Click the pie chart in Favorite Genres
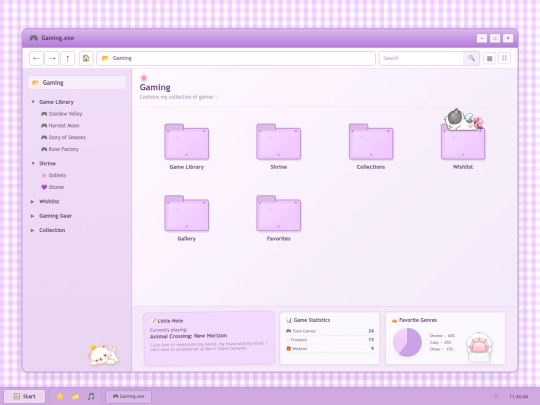540x405 pixels. click(407, 342)
